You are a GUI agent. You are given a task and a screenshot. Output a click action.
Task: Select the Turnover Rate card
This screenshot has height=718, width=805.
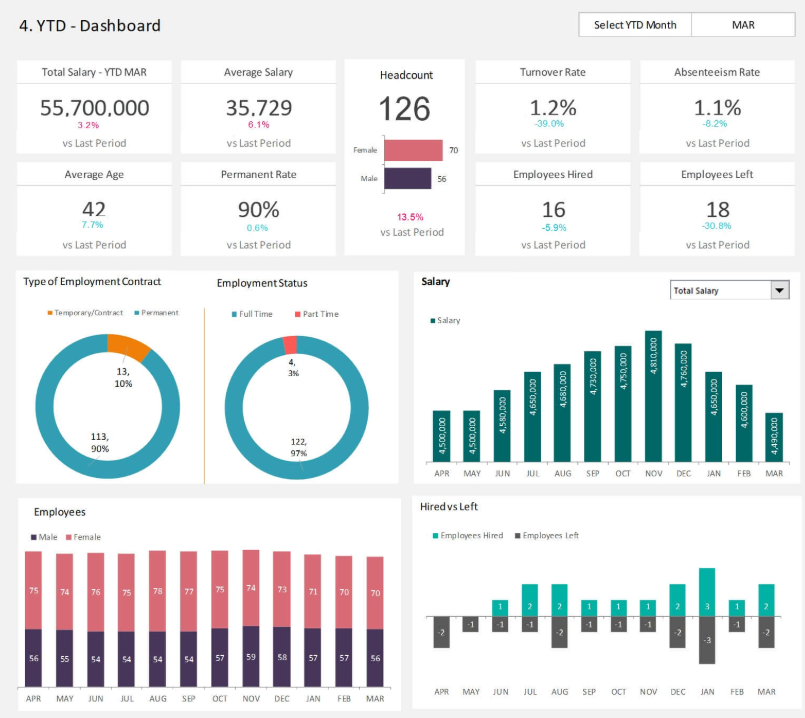[553, 107]
